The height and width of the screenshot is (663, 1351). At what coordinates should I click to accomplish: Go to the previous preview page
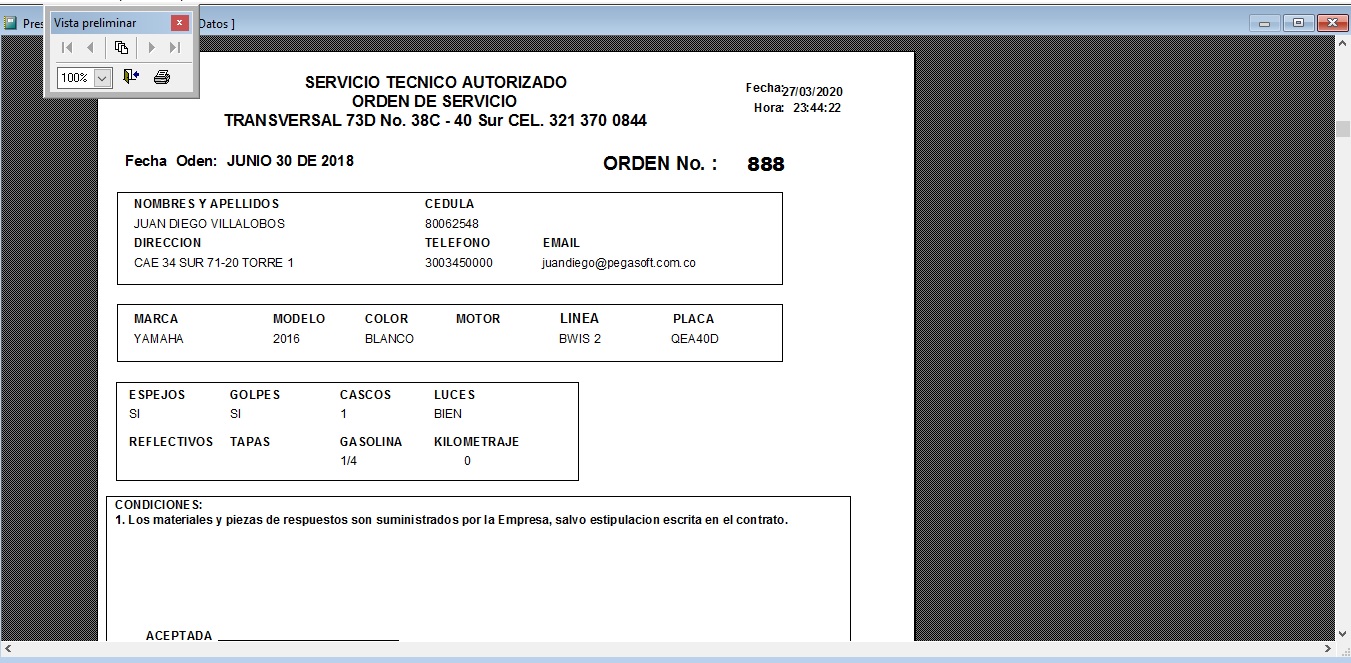click(x=90, y=47)
